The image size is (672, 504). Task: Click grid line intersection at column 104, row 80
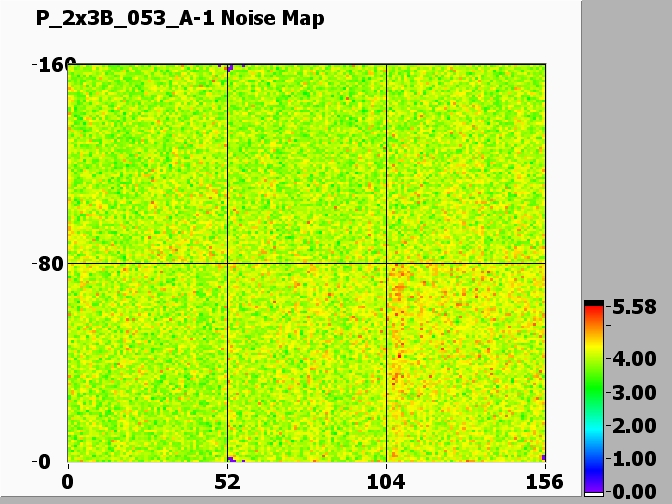[386, 264]
